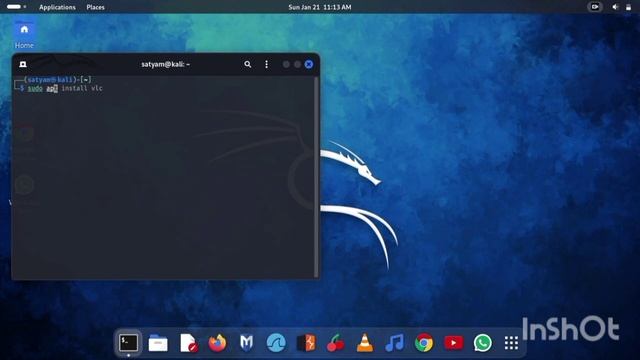Close the terminal window

[x=309, y=64]
